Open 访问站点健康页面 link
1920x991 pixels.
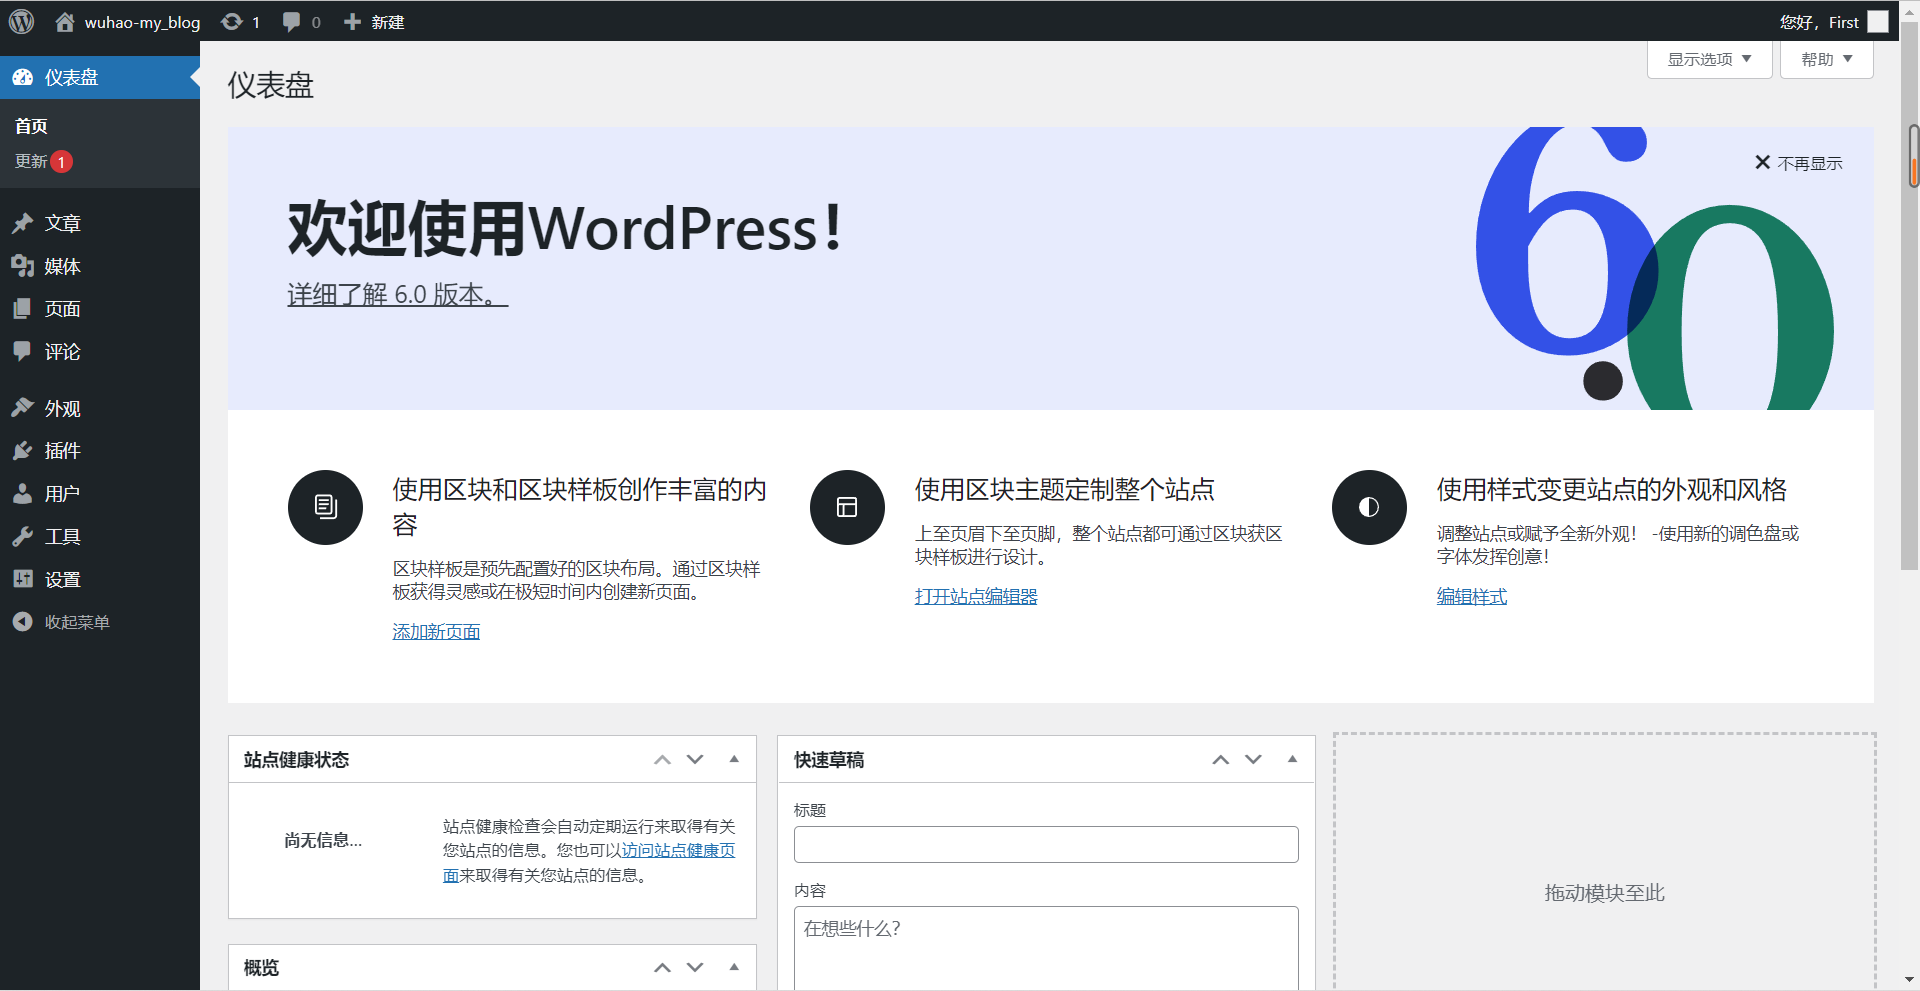[678, 851]
